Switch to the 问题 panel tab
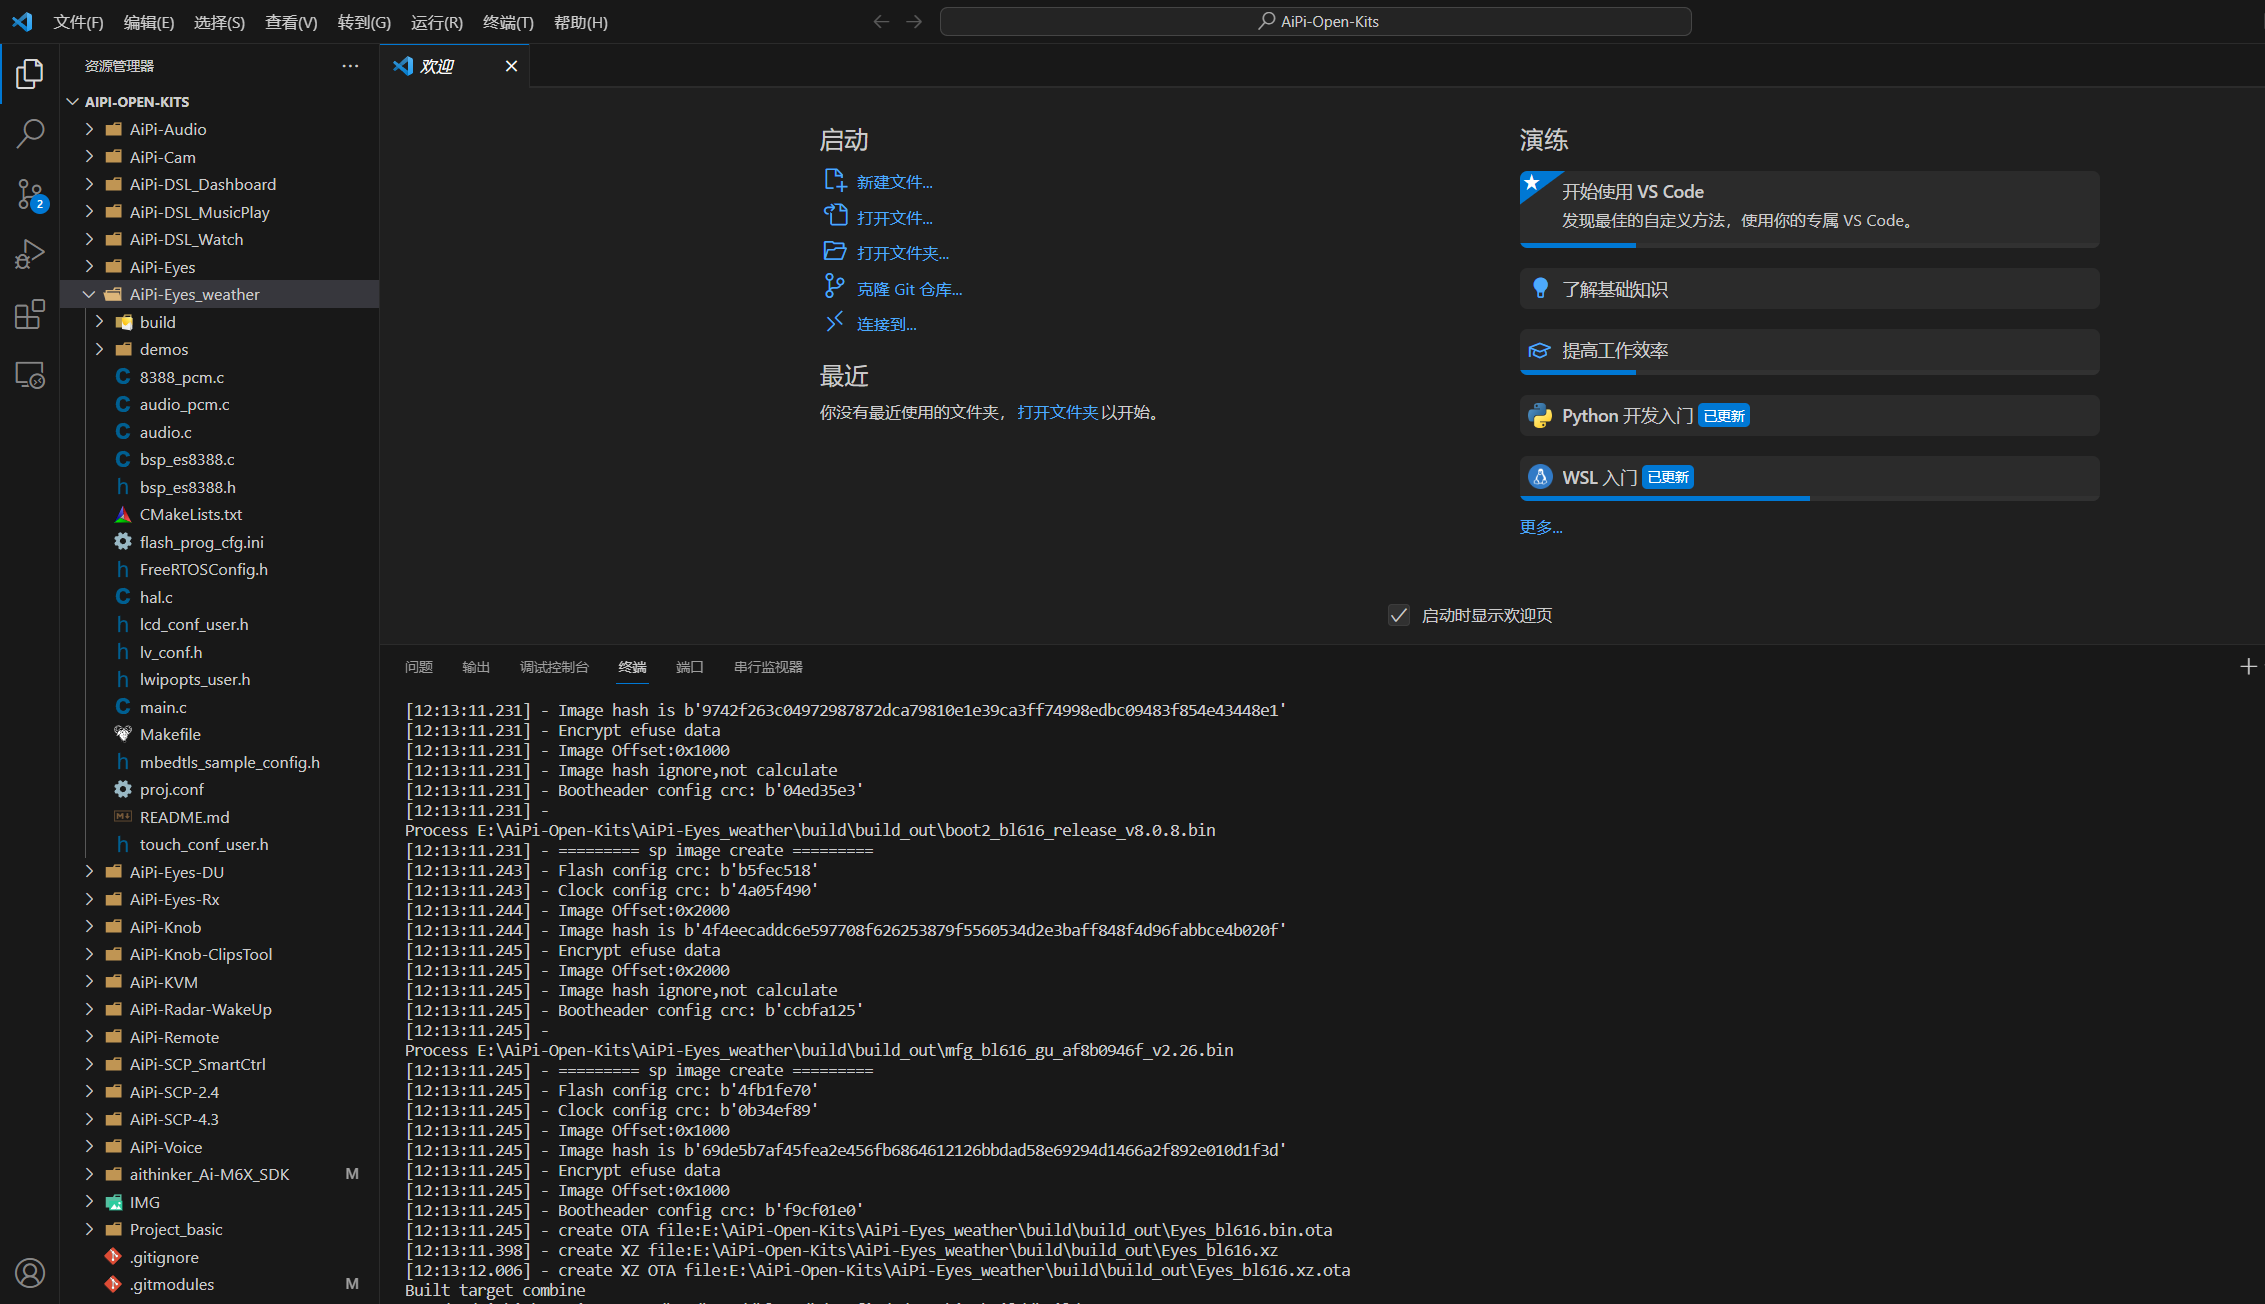2265x1304 pixels. coord(419,667)
